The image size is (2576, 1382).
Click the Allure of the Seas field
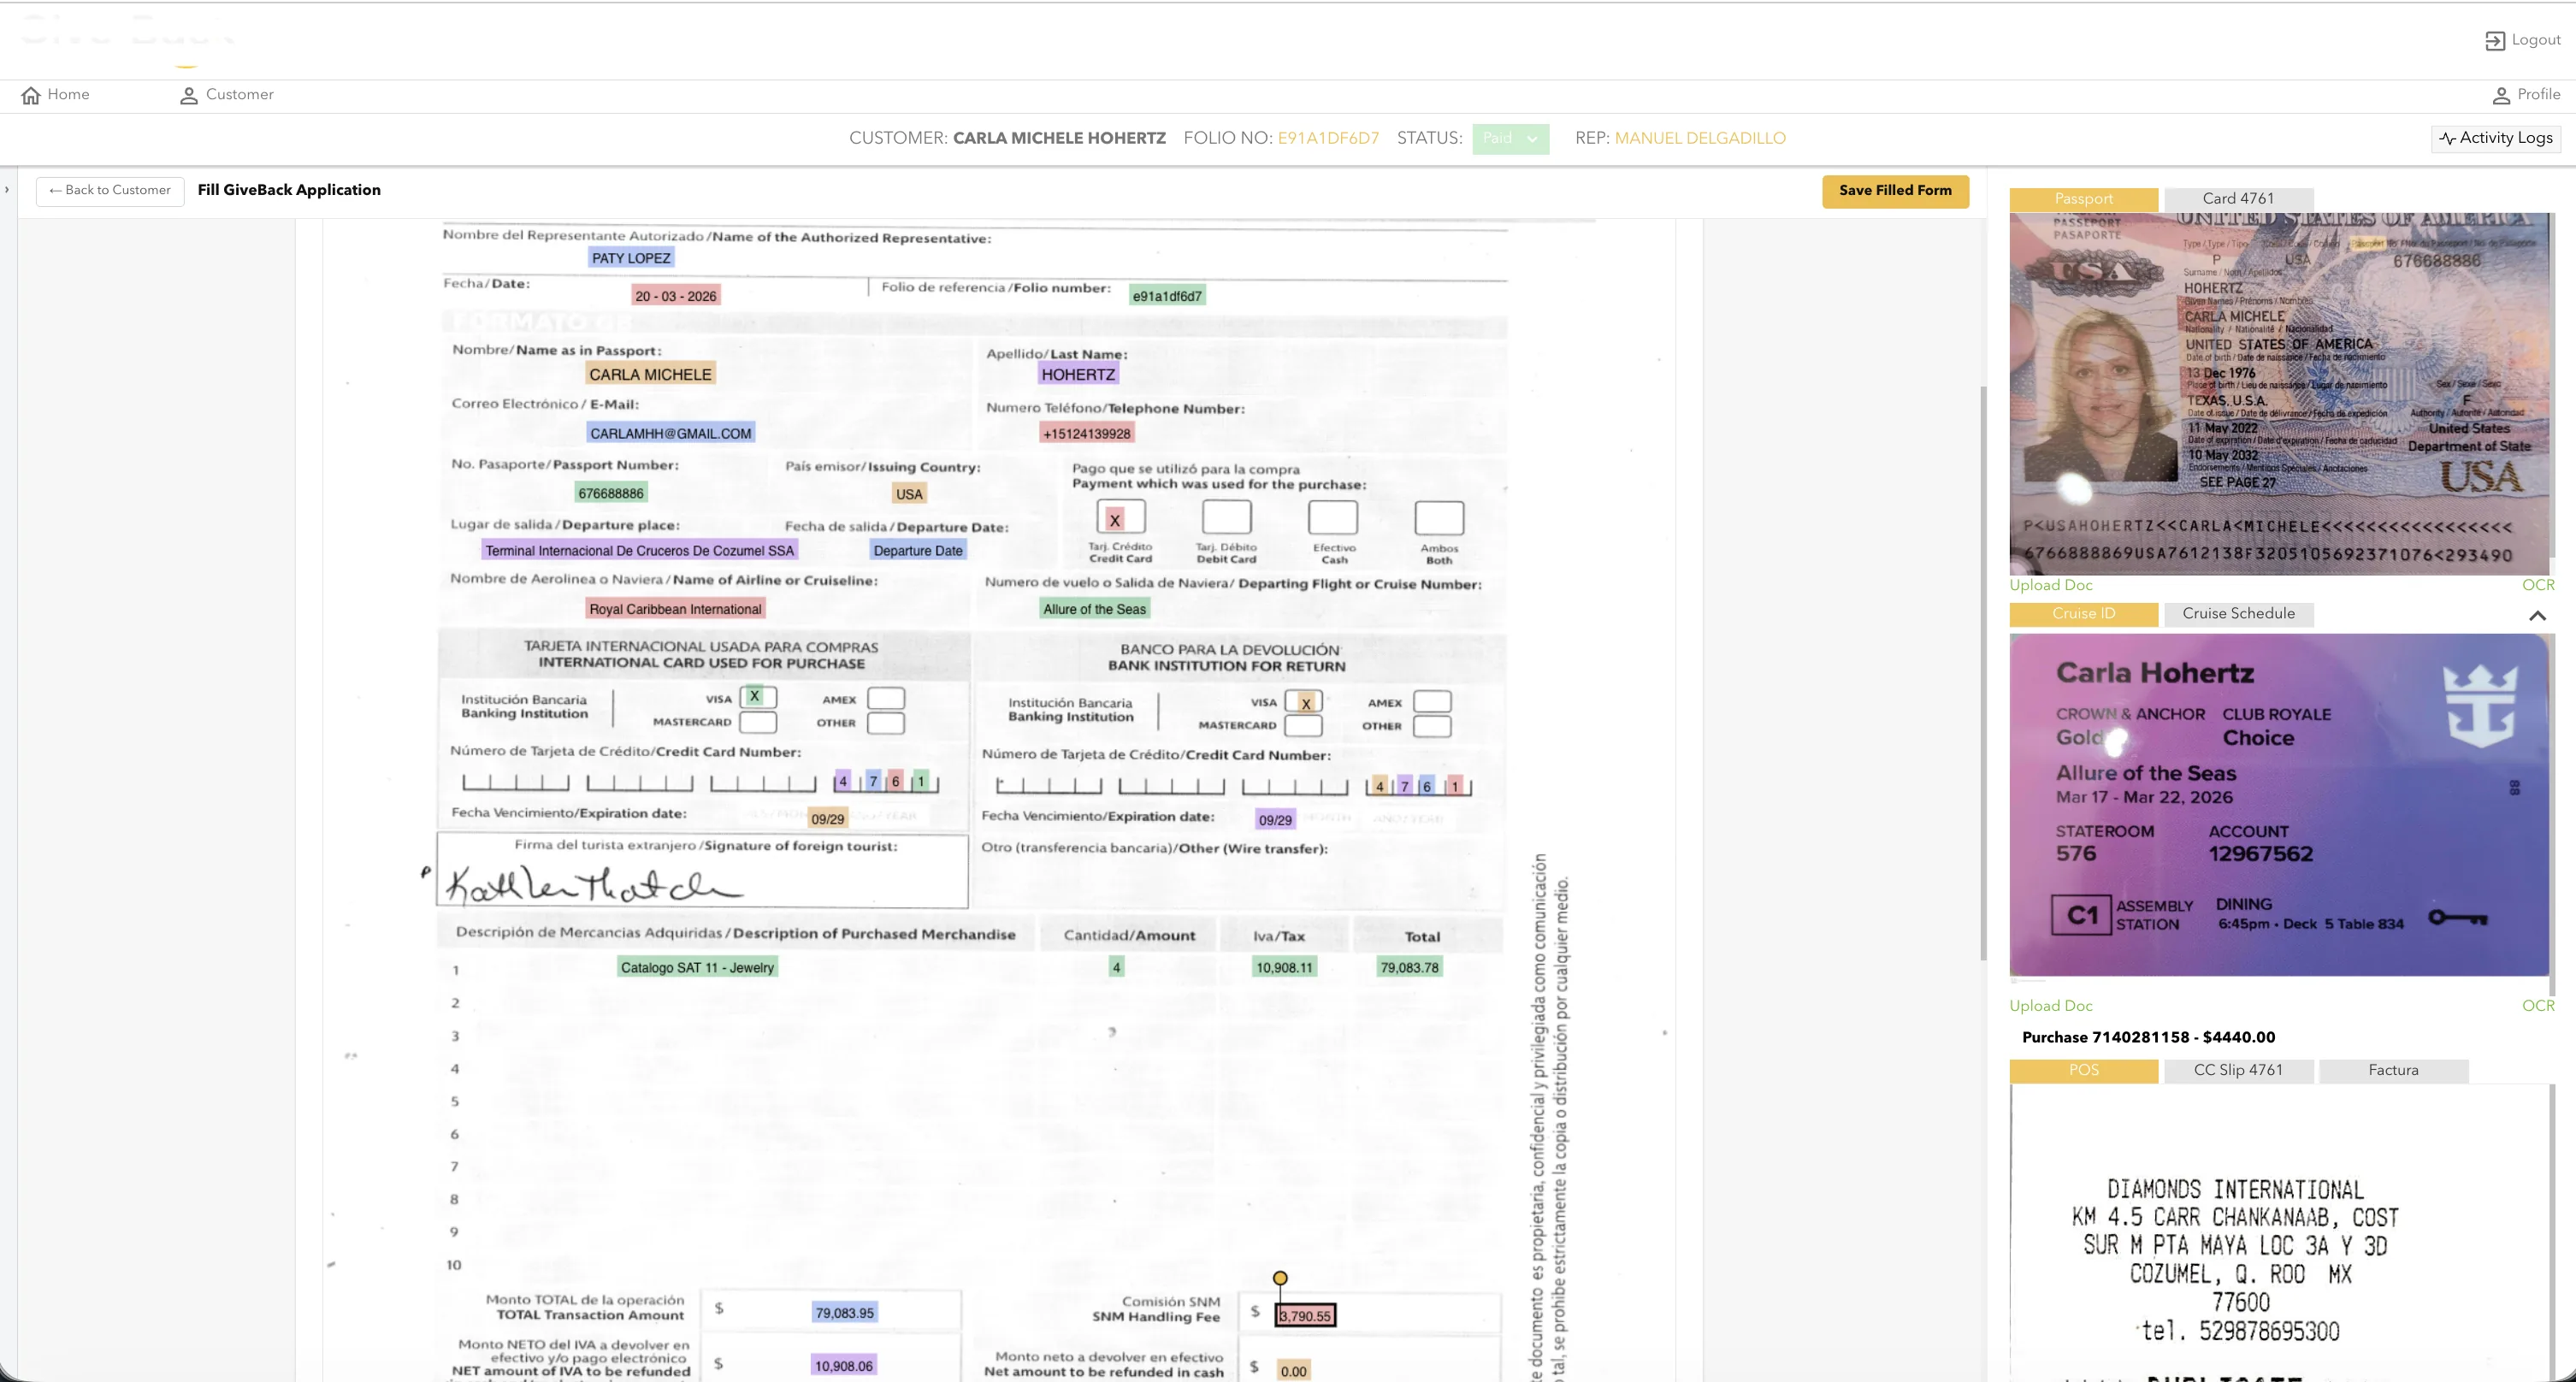coord(1095,609)
